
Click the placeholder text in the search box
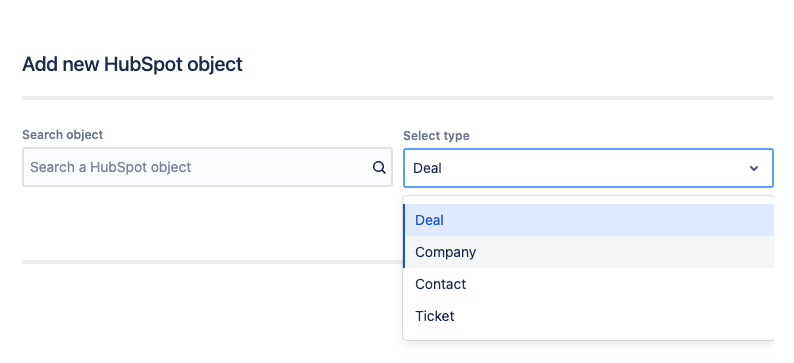click(110, 167)
